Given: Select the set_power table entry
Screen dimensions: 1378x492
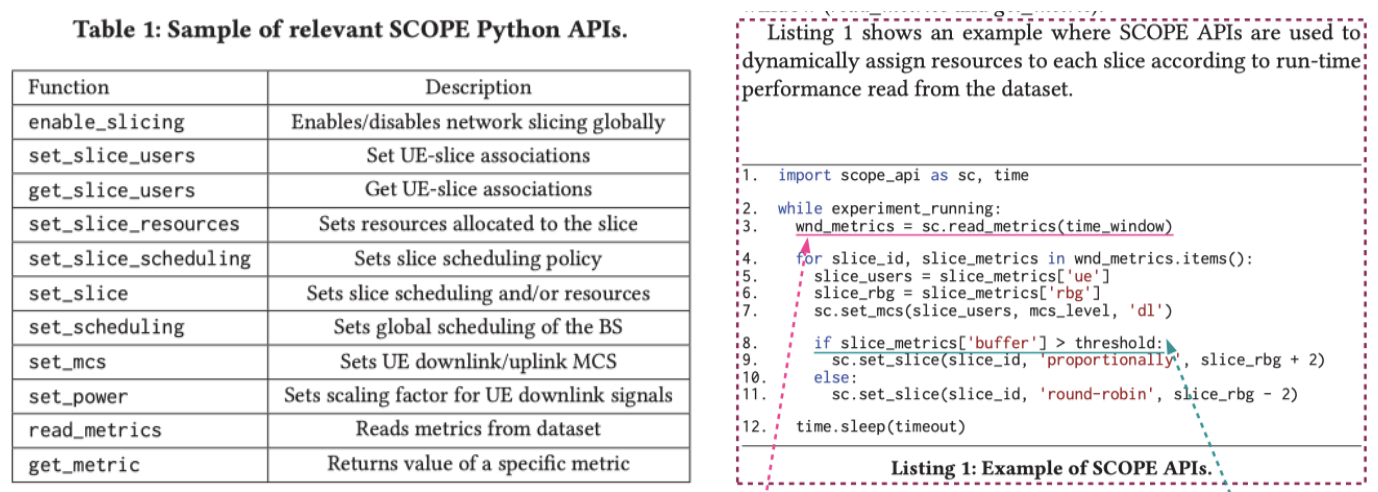Looking at the screenshot, I should tap(78, 395).
